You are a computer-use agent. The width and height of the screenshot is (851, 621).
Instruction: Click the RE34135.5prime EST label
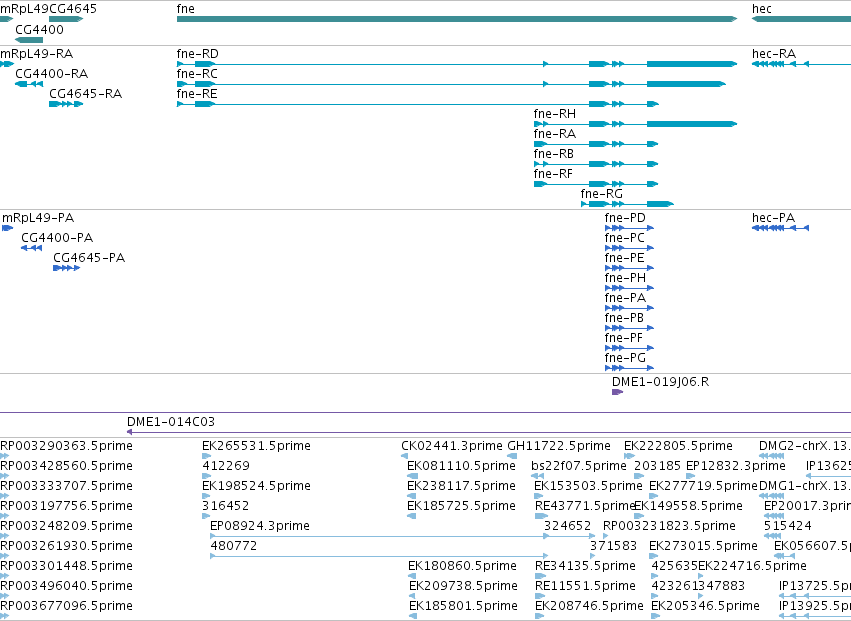pos(585,566)
